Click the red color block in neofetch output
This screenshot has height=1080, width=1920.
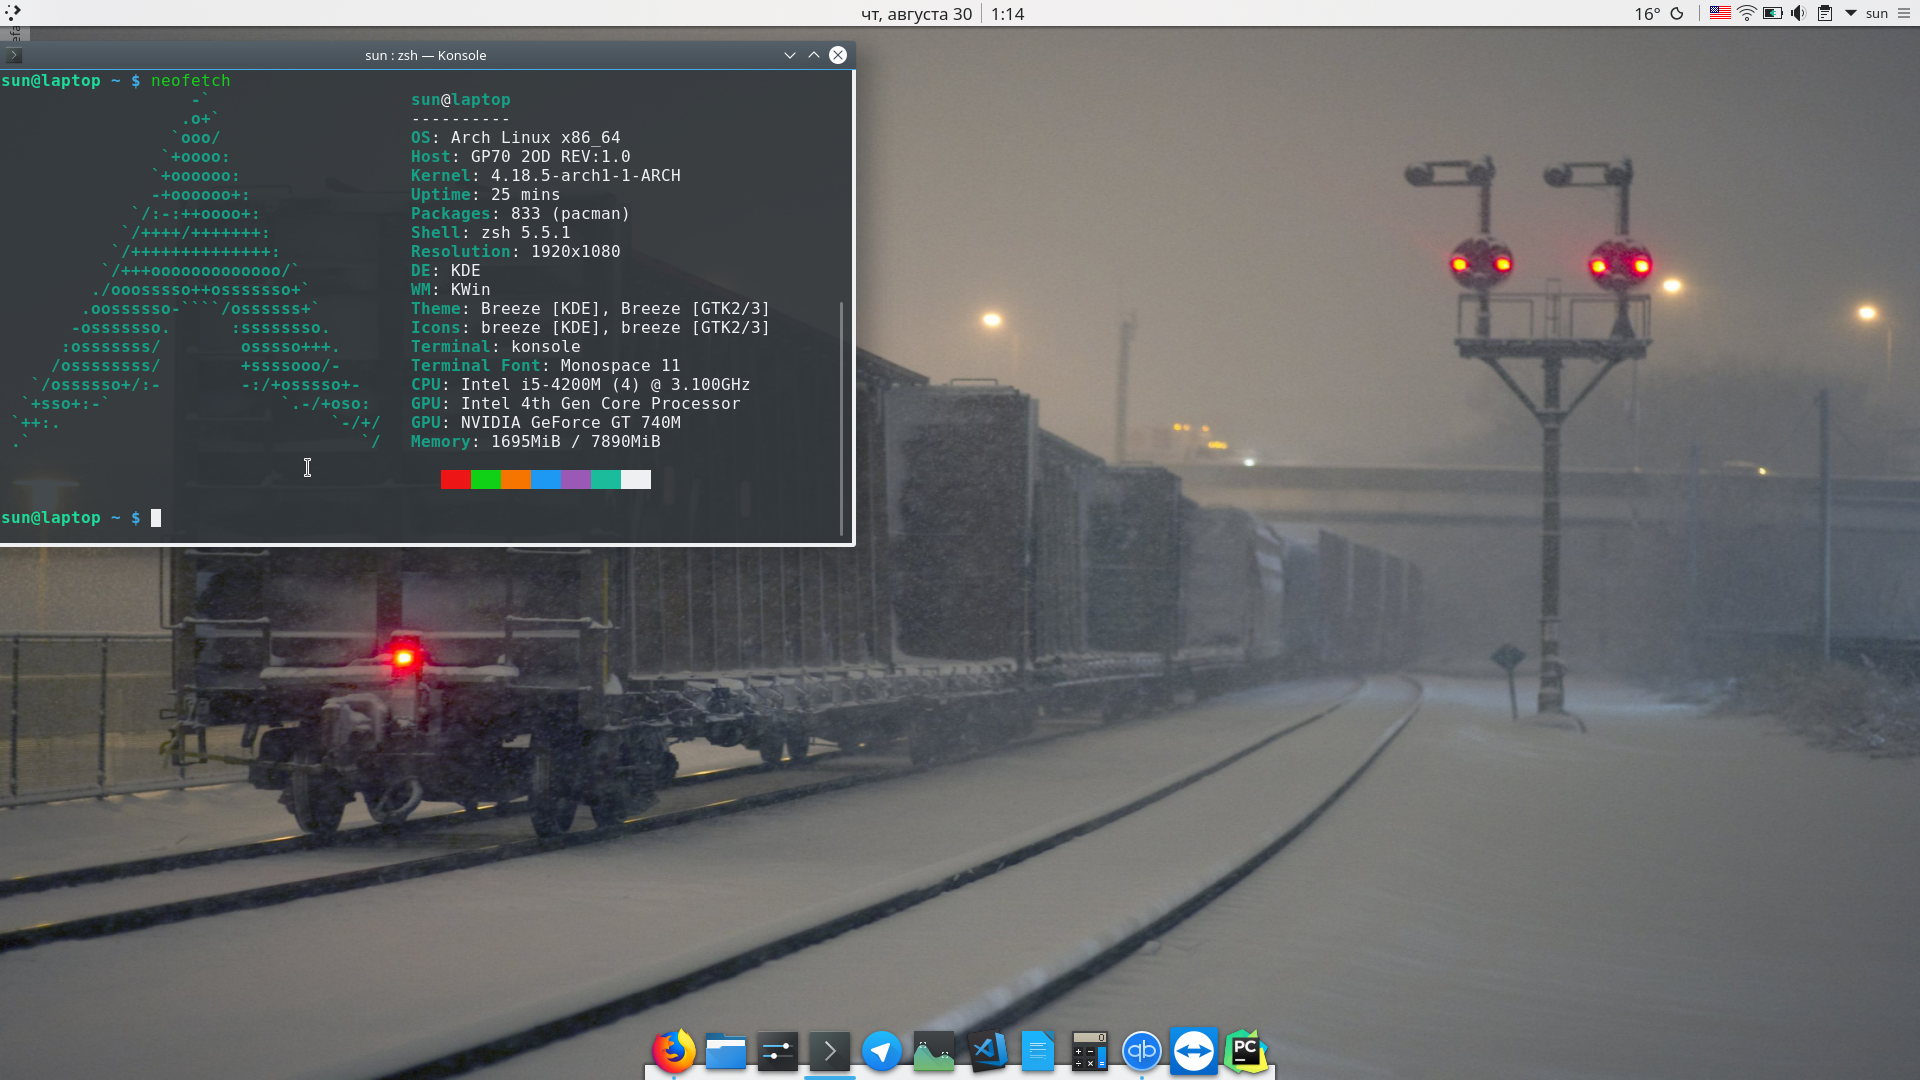(x=456, y=479)
